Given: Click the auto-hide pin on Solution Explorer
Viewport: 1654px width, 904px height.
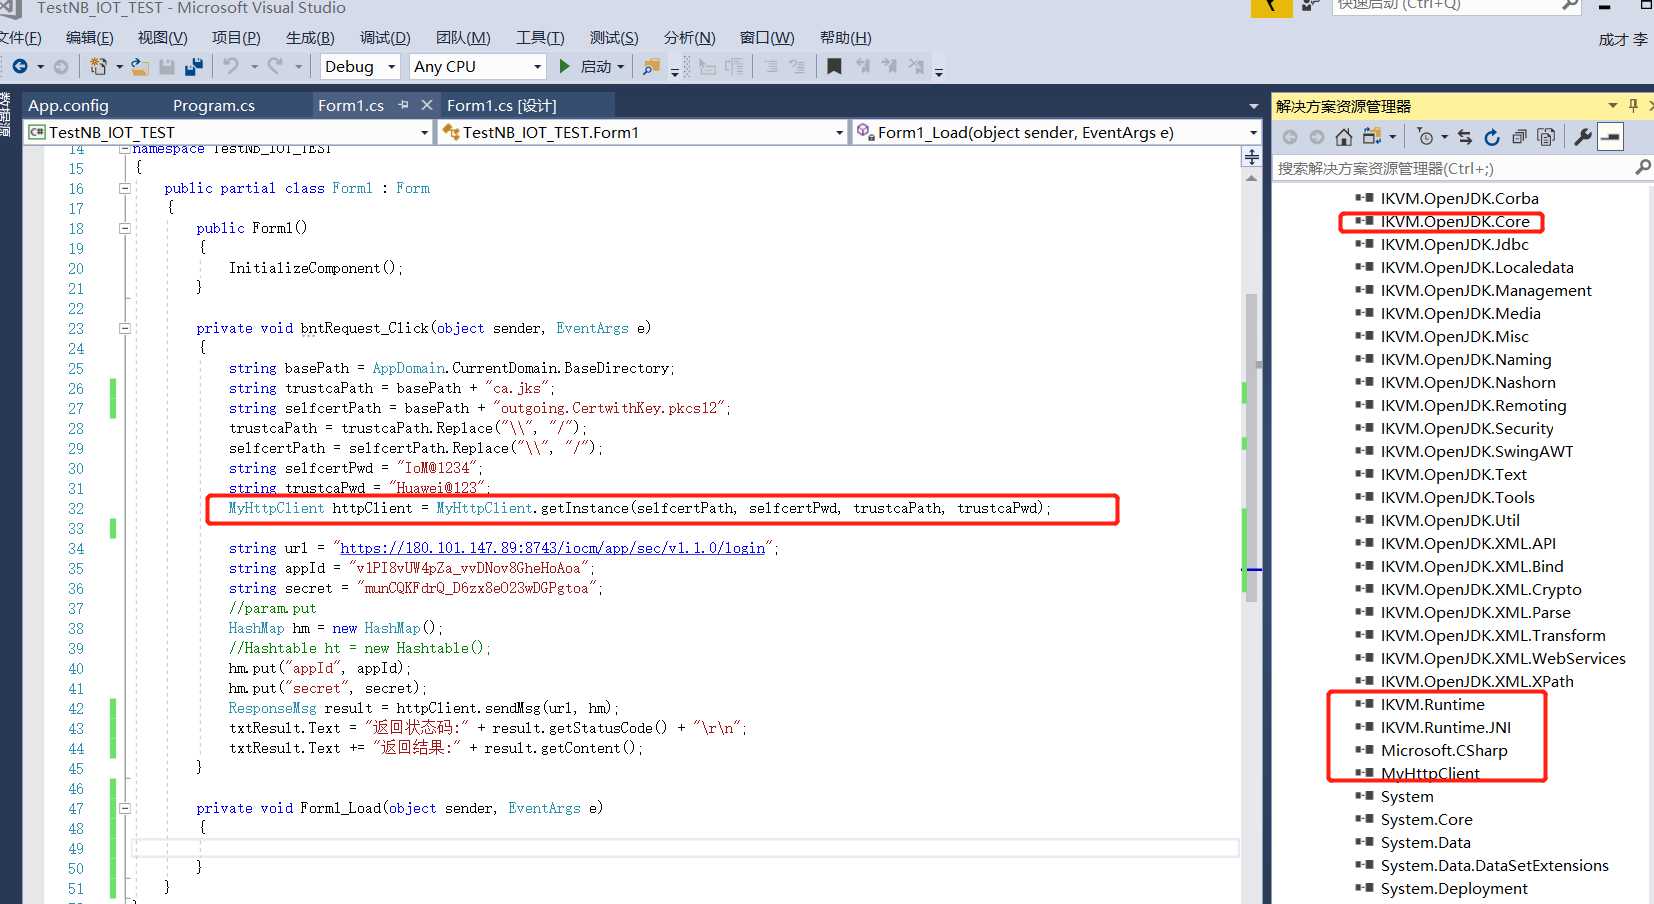Looking at the screenshot, I should [1633, 105].
